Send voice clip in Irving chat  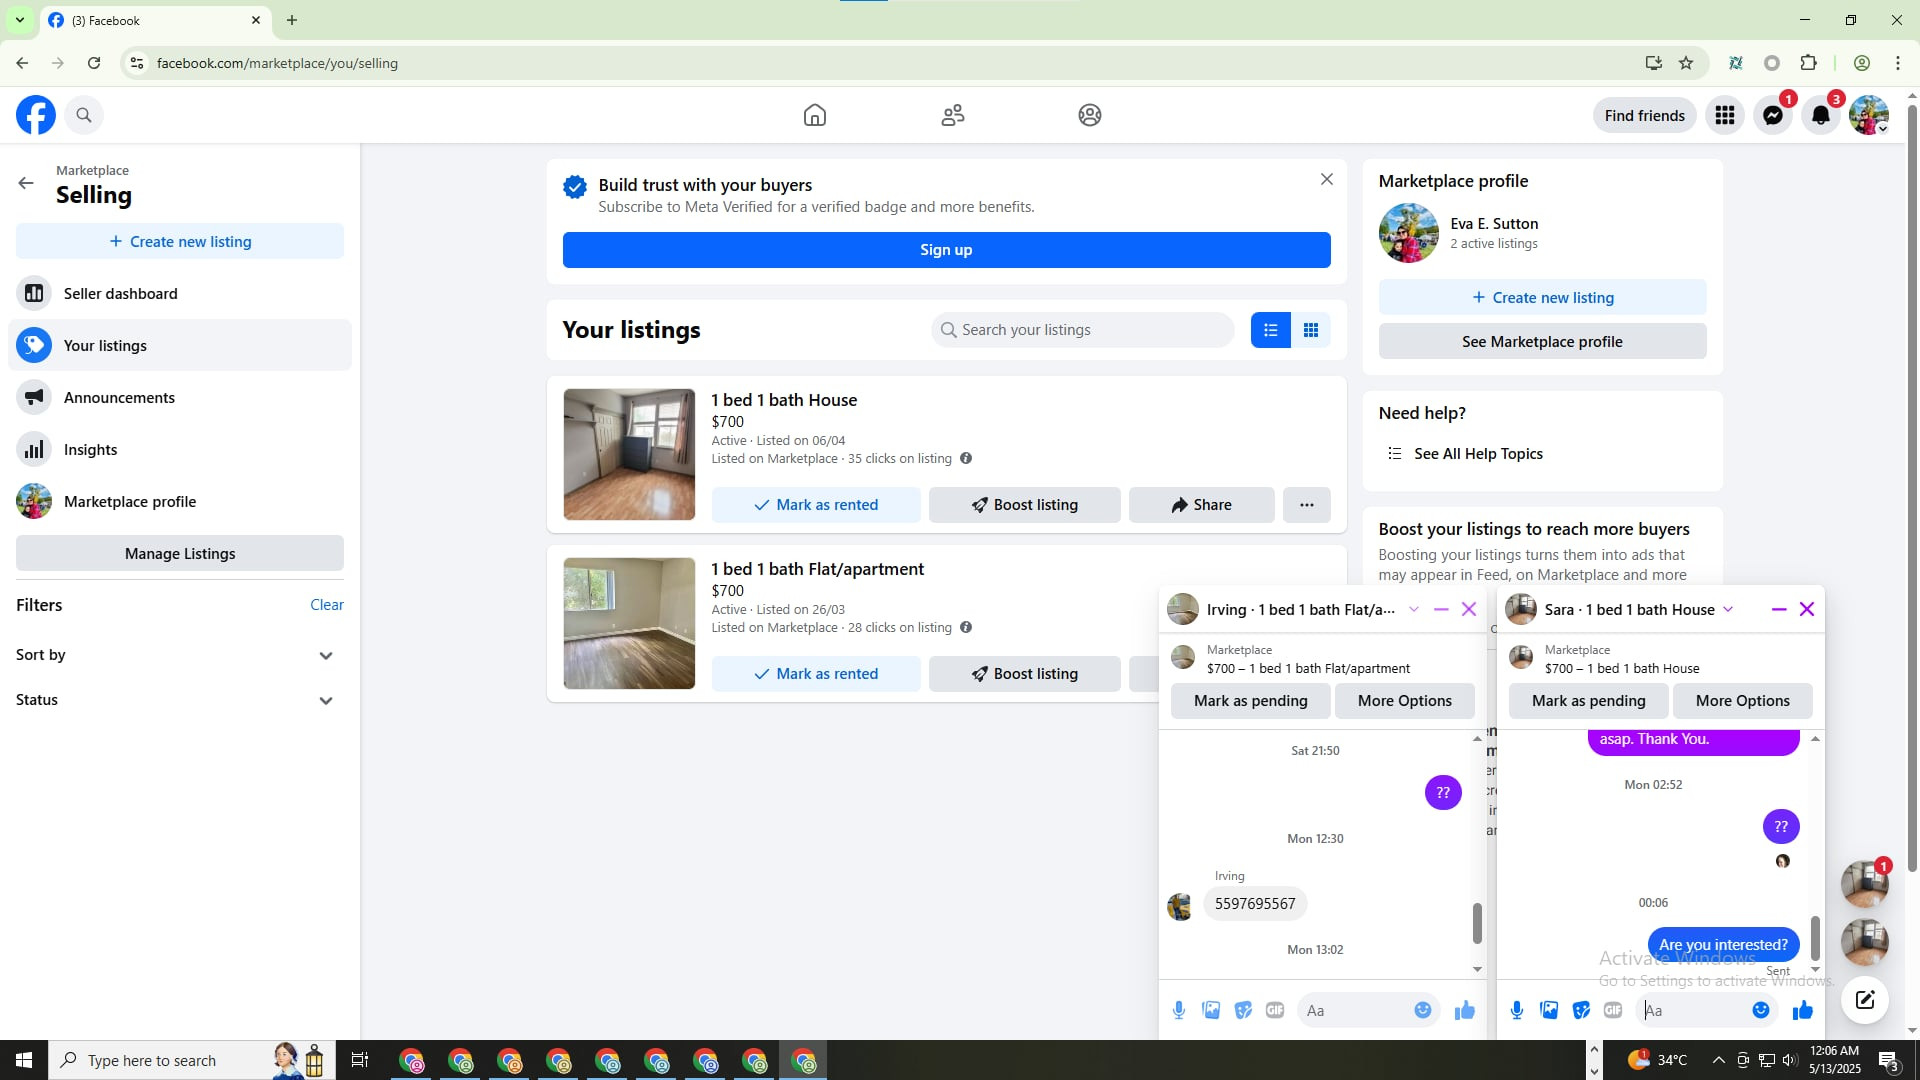1179,1011
